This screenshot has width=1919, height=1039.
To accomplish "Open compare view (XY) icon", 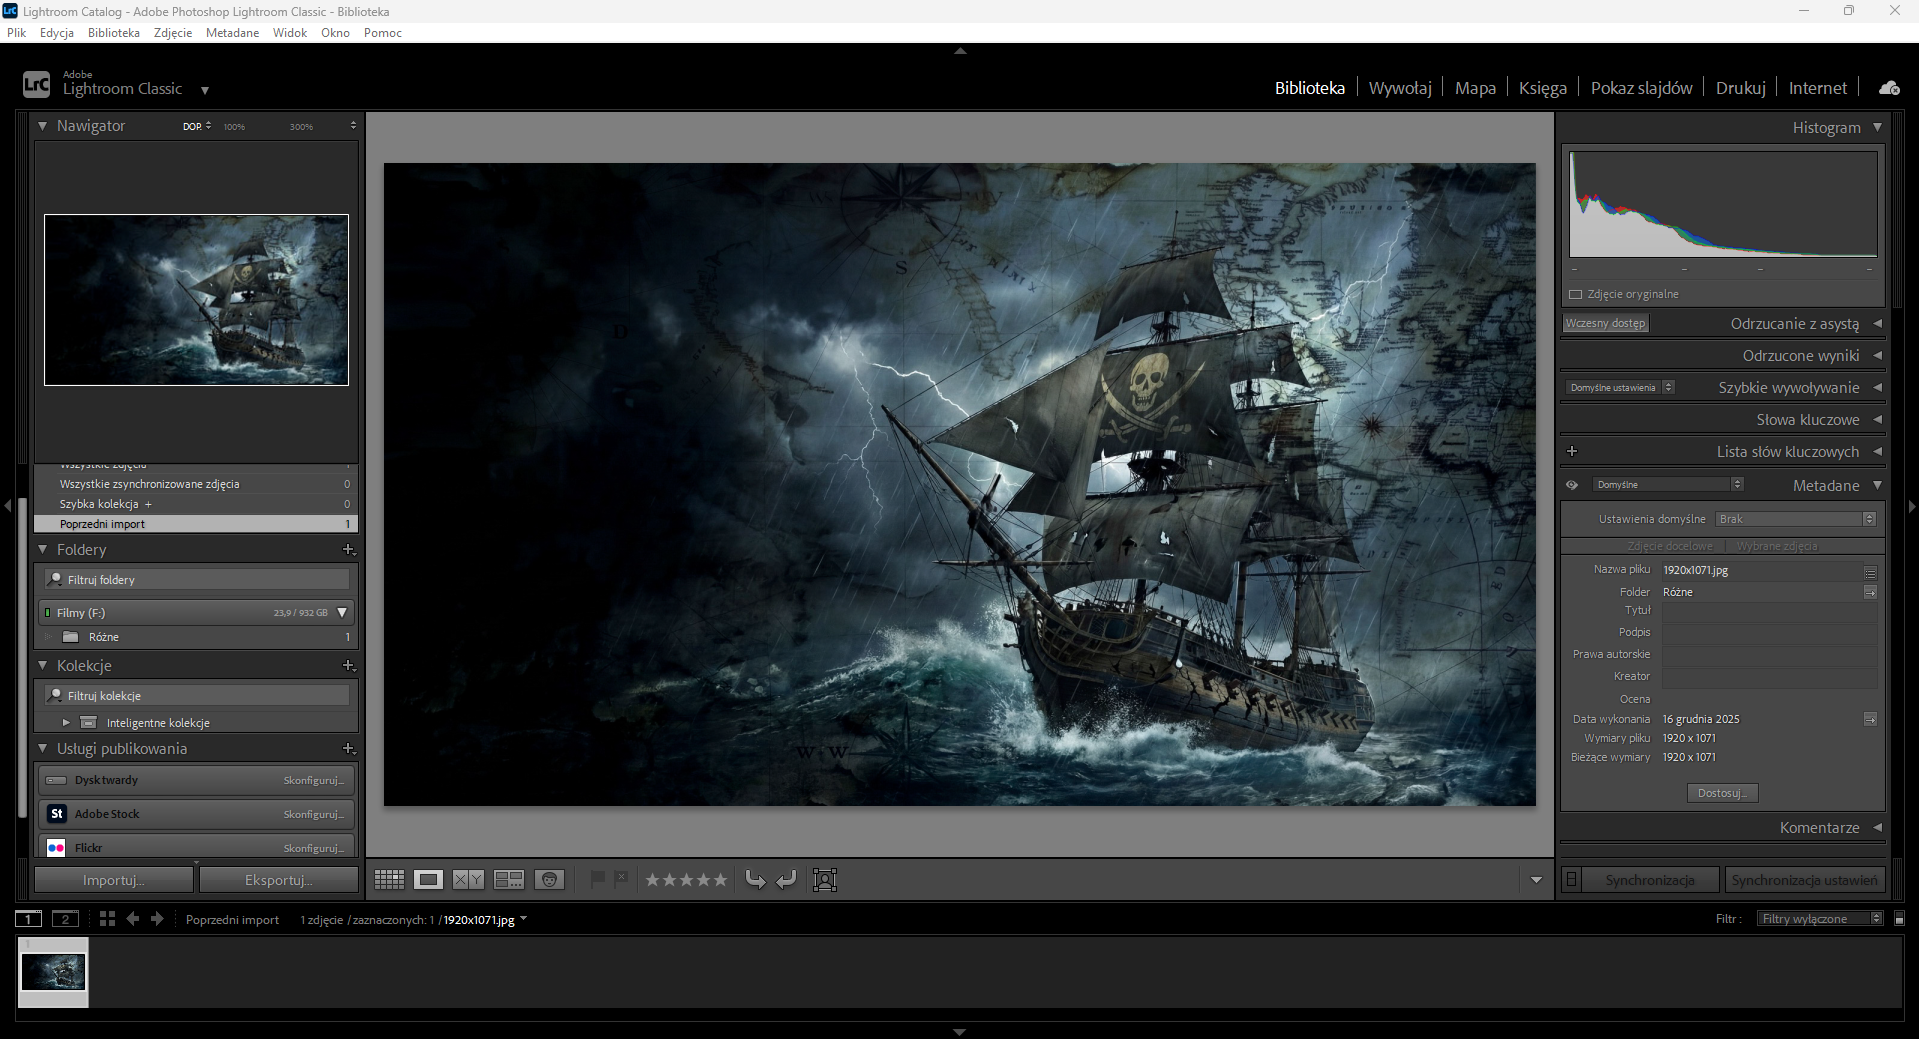I will click(x=468, y=880).
